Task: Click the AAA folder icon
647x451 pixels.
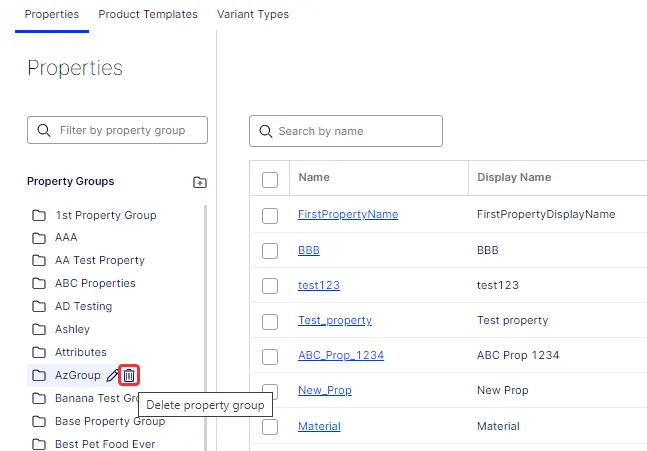Action: point(39,238)
